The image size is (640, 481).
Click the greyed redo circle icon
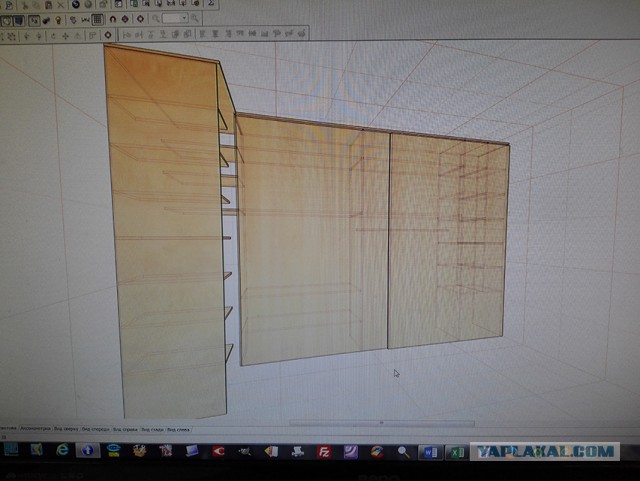pyautogui.click(x=88, y=4)
